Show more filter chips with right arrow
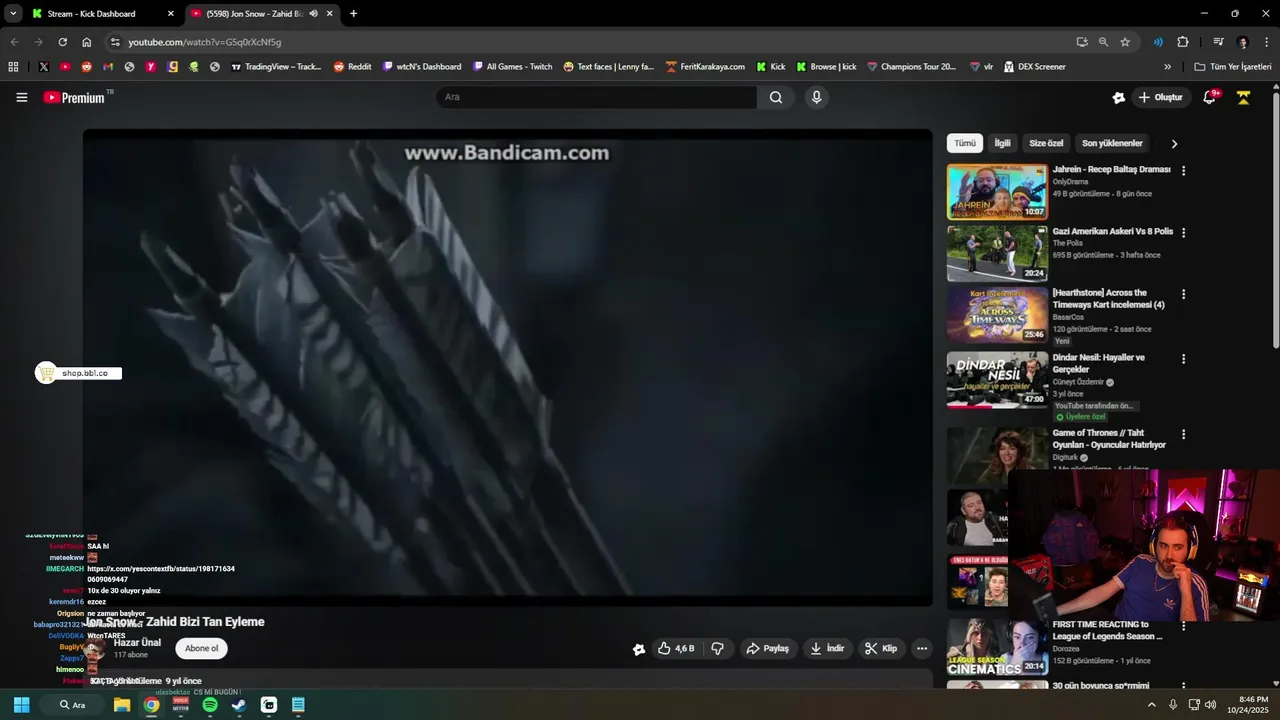This screenshot has height=720, width=1280. click(x=1174, y=143)
